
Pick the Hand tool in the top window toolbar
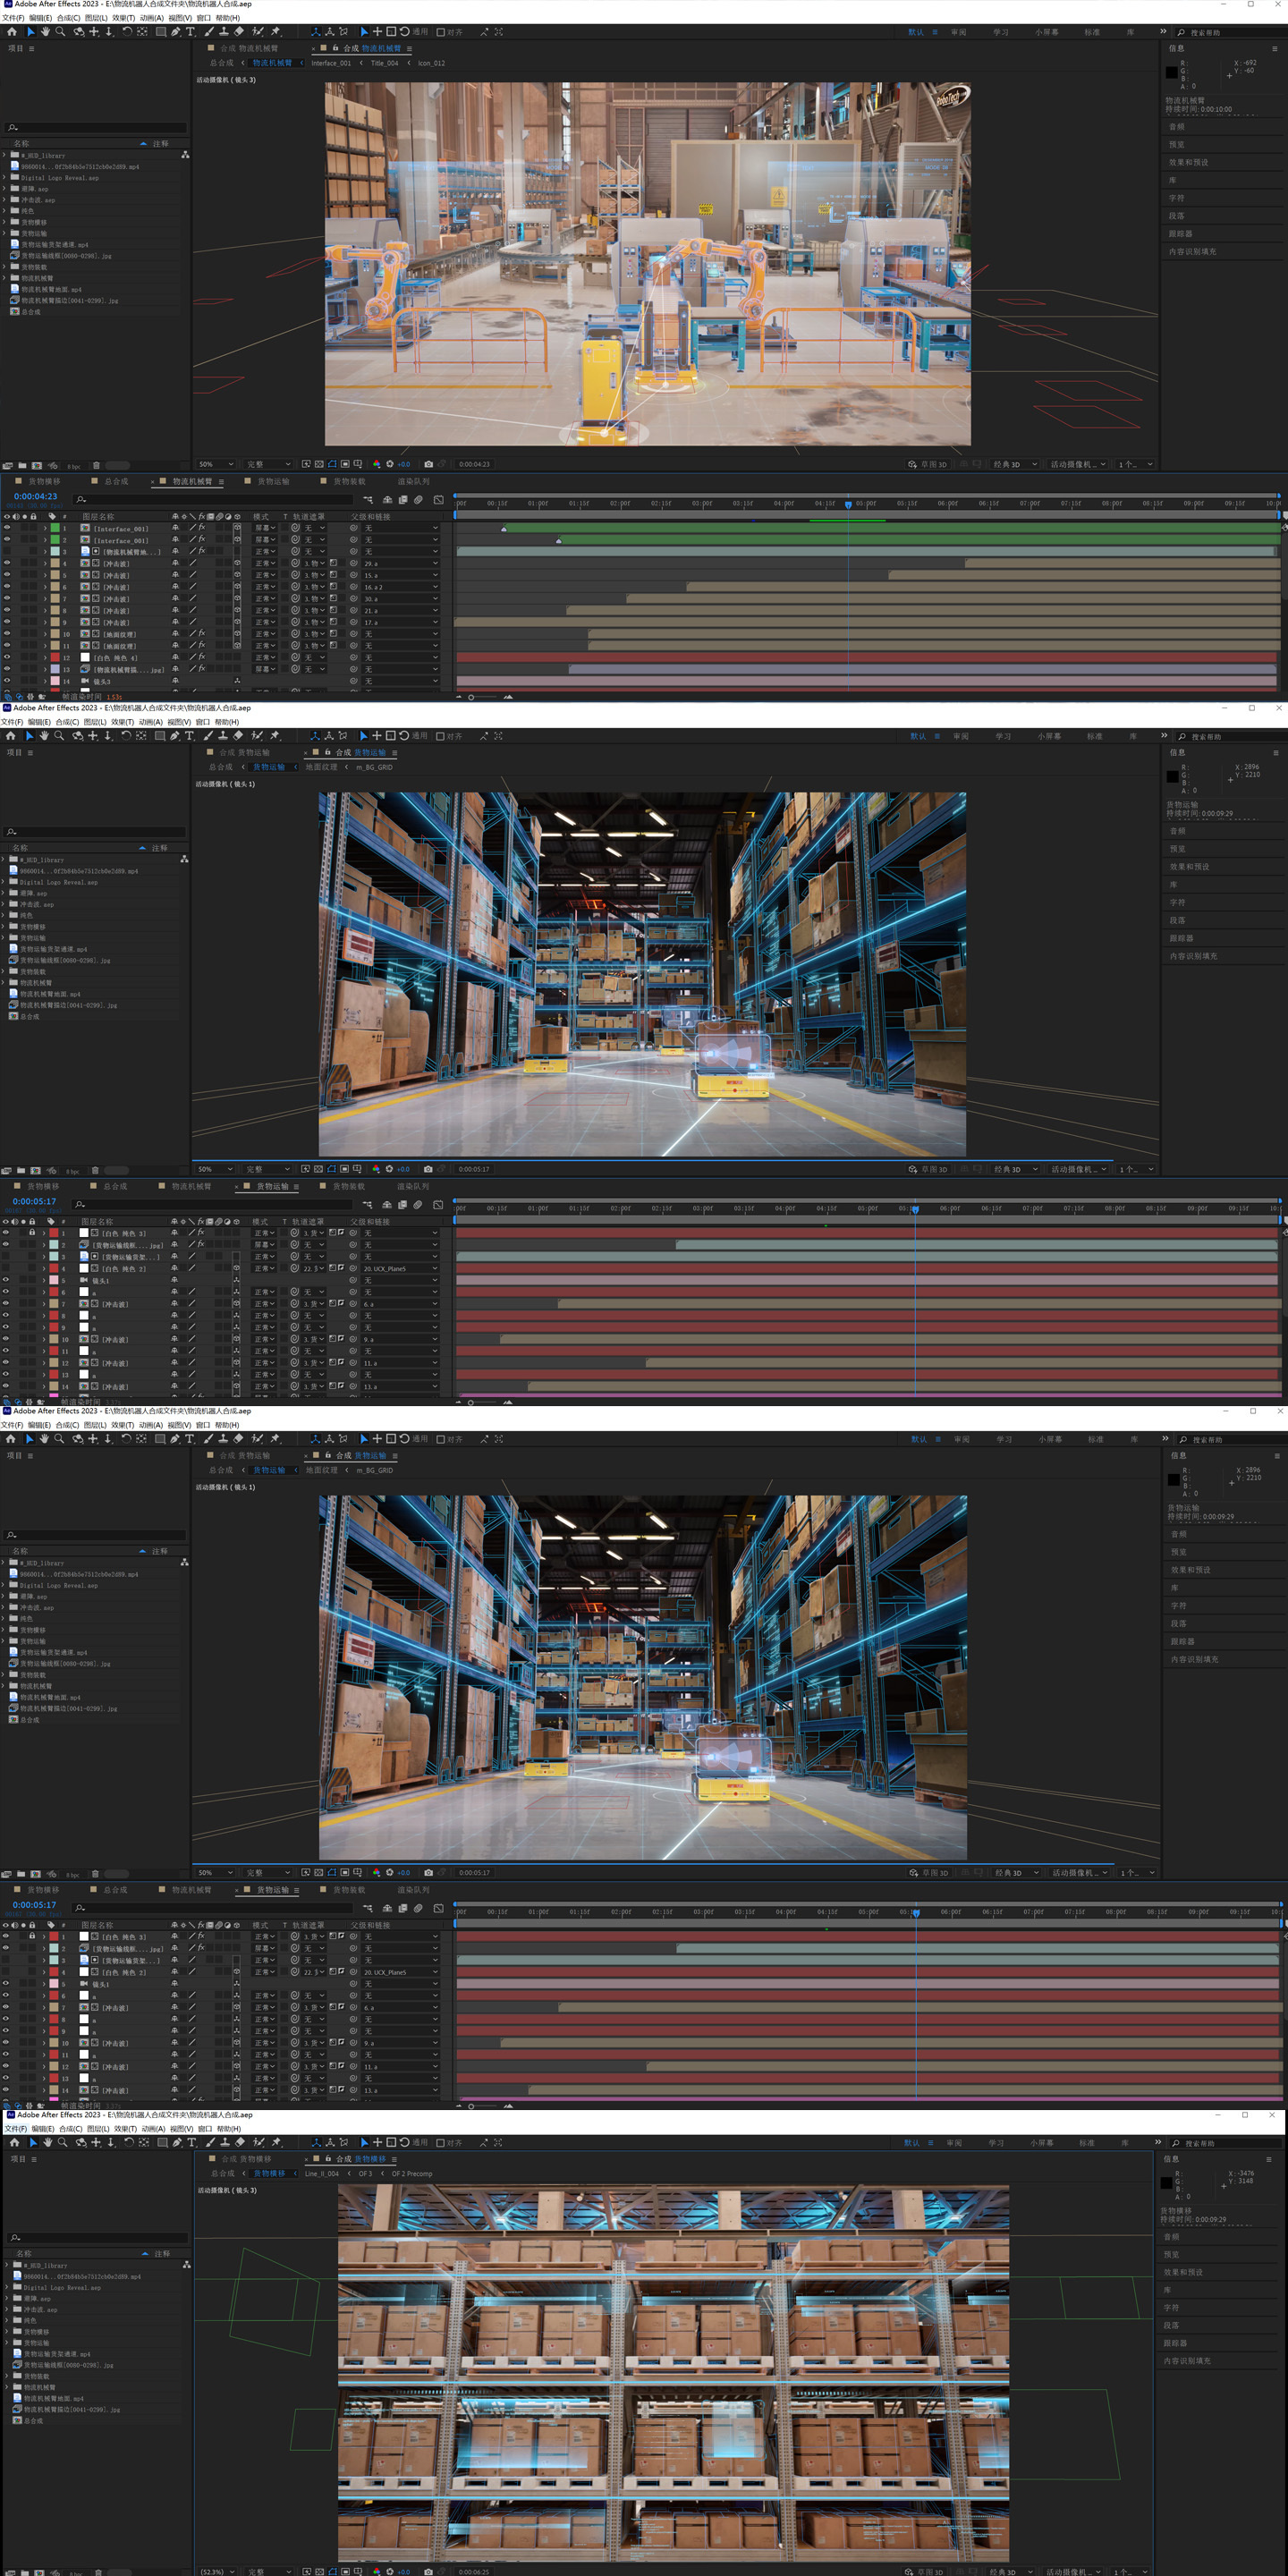point(45,32)
